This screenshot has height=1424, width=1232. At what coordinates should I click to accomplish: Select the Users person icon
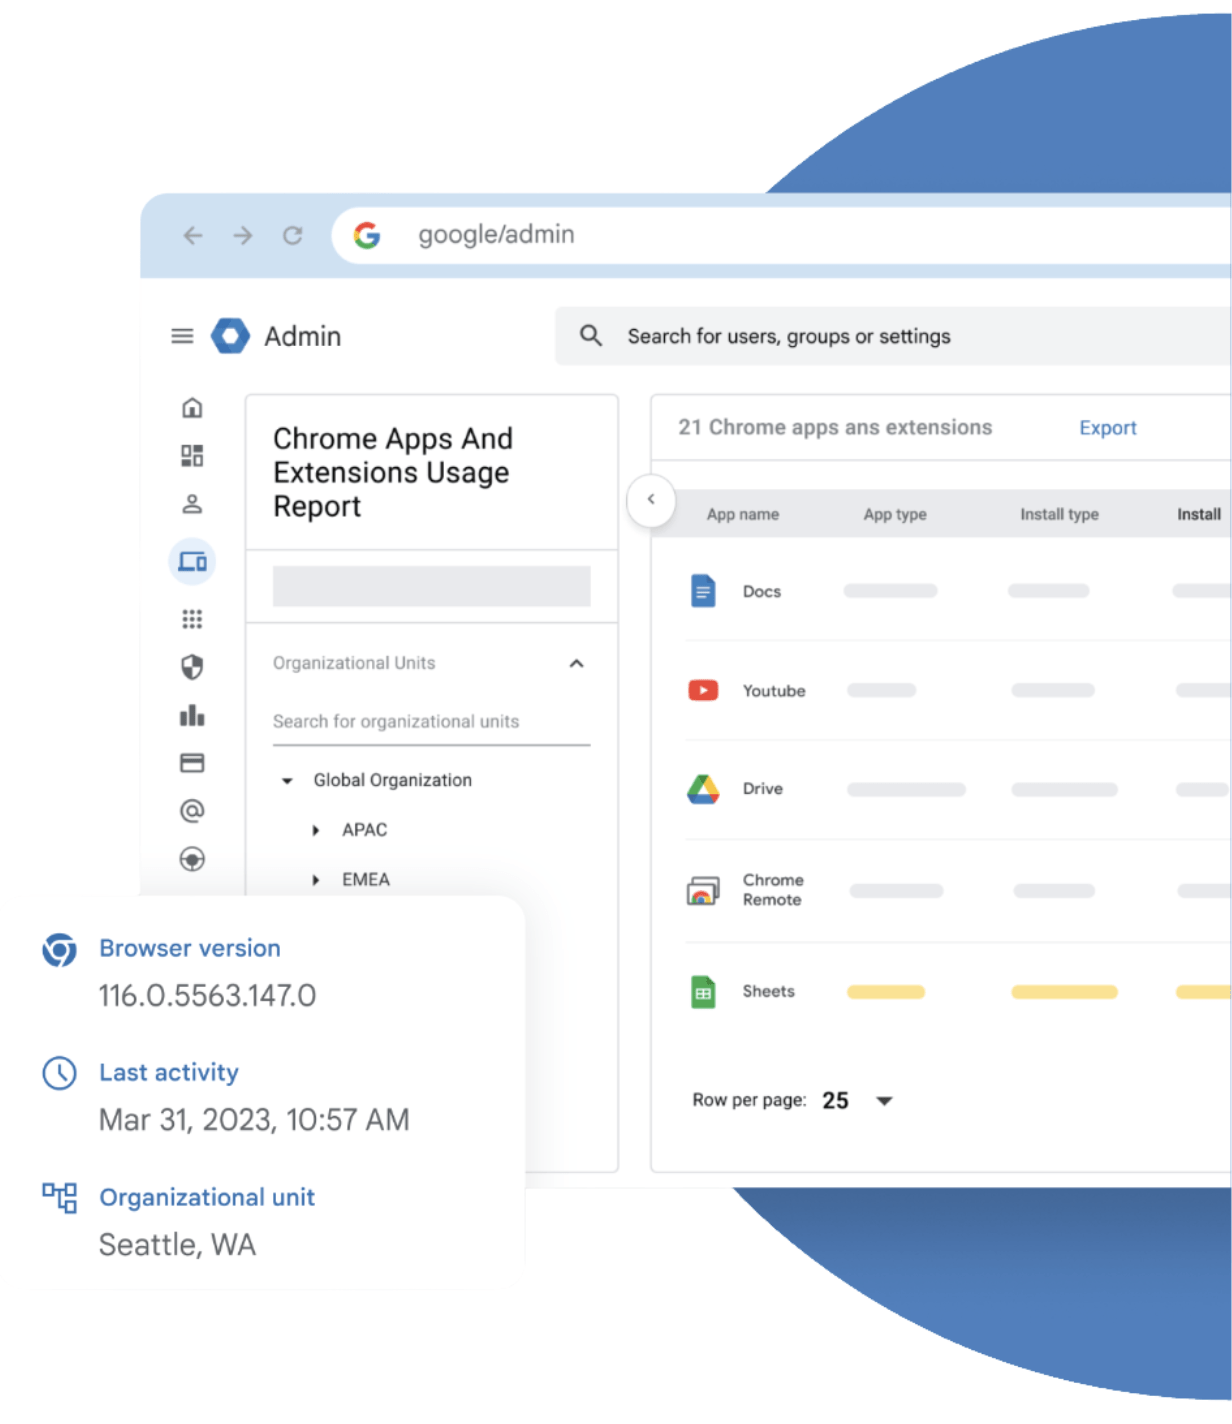point(192,504)
